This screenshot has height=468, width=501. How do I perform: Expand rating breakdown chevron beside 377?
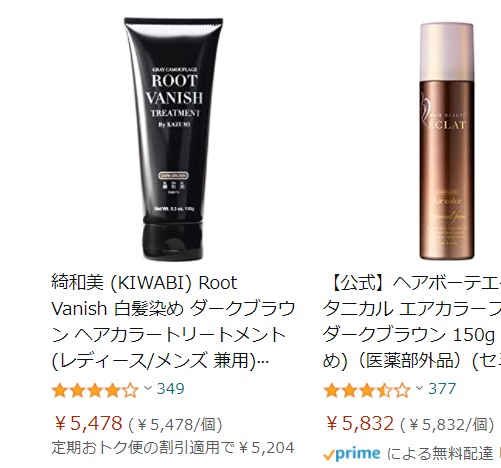click(x=419, y=388)
